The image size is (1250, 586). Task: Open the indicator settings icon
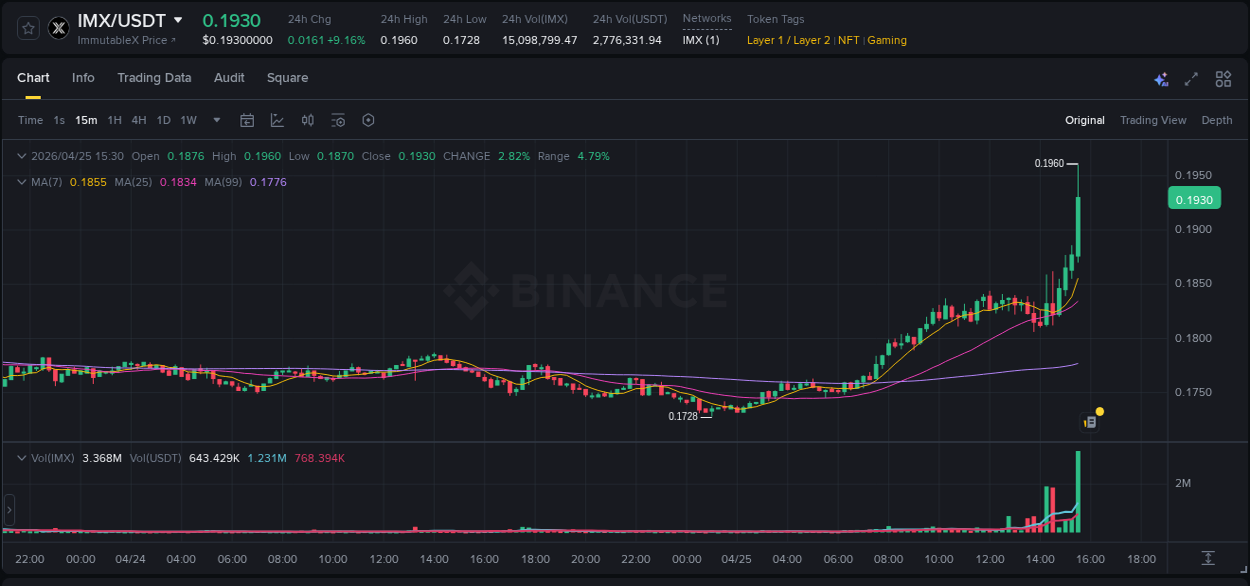pos(338,119)
